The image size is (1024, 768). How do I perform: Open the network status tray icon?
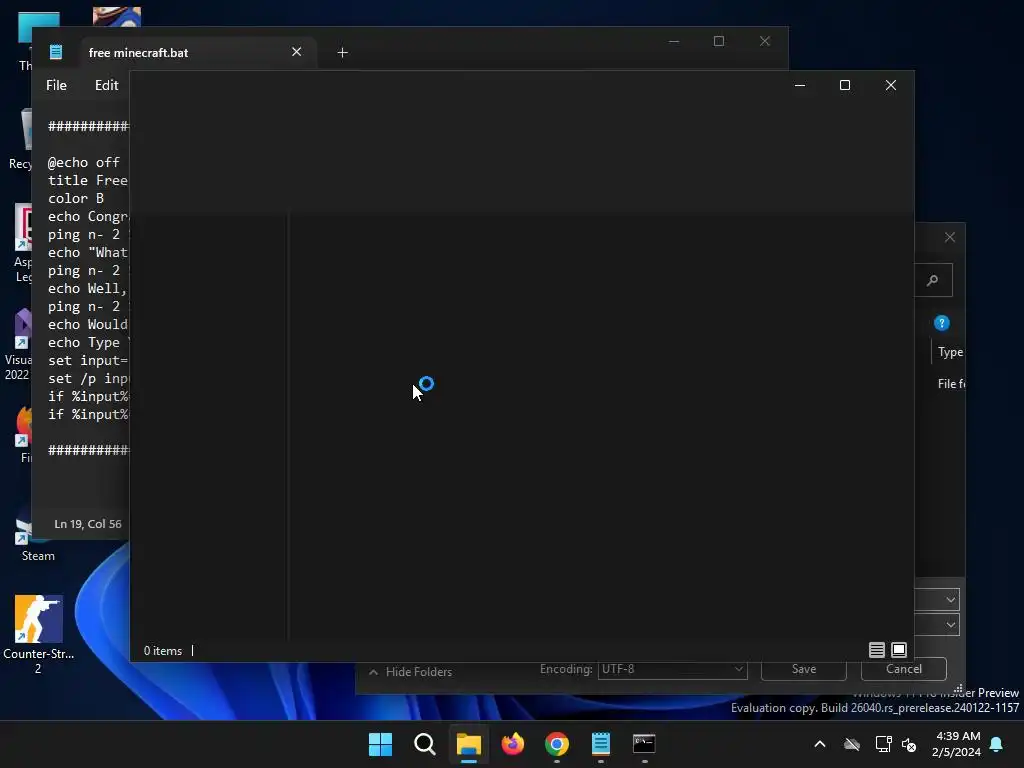(883, 744)
